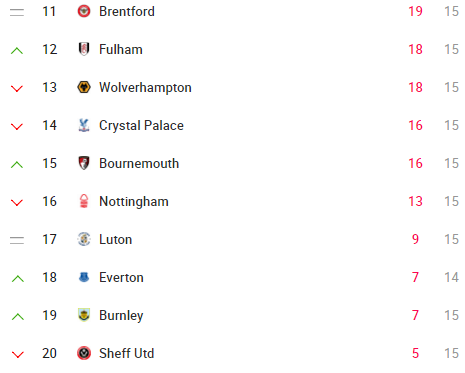Click the Fulham club crest

pyautogui.click(x=84, y=49)
